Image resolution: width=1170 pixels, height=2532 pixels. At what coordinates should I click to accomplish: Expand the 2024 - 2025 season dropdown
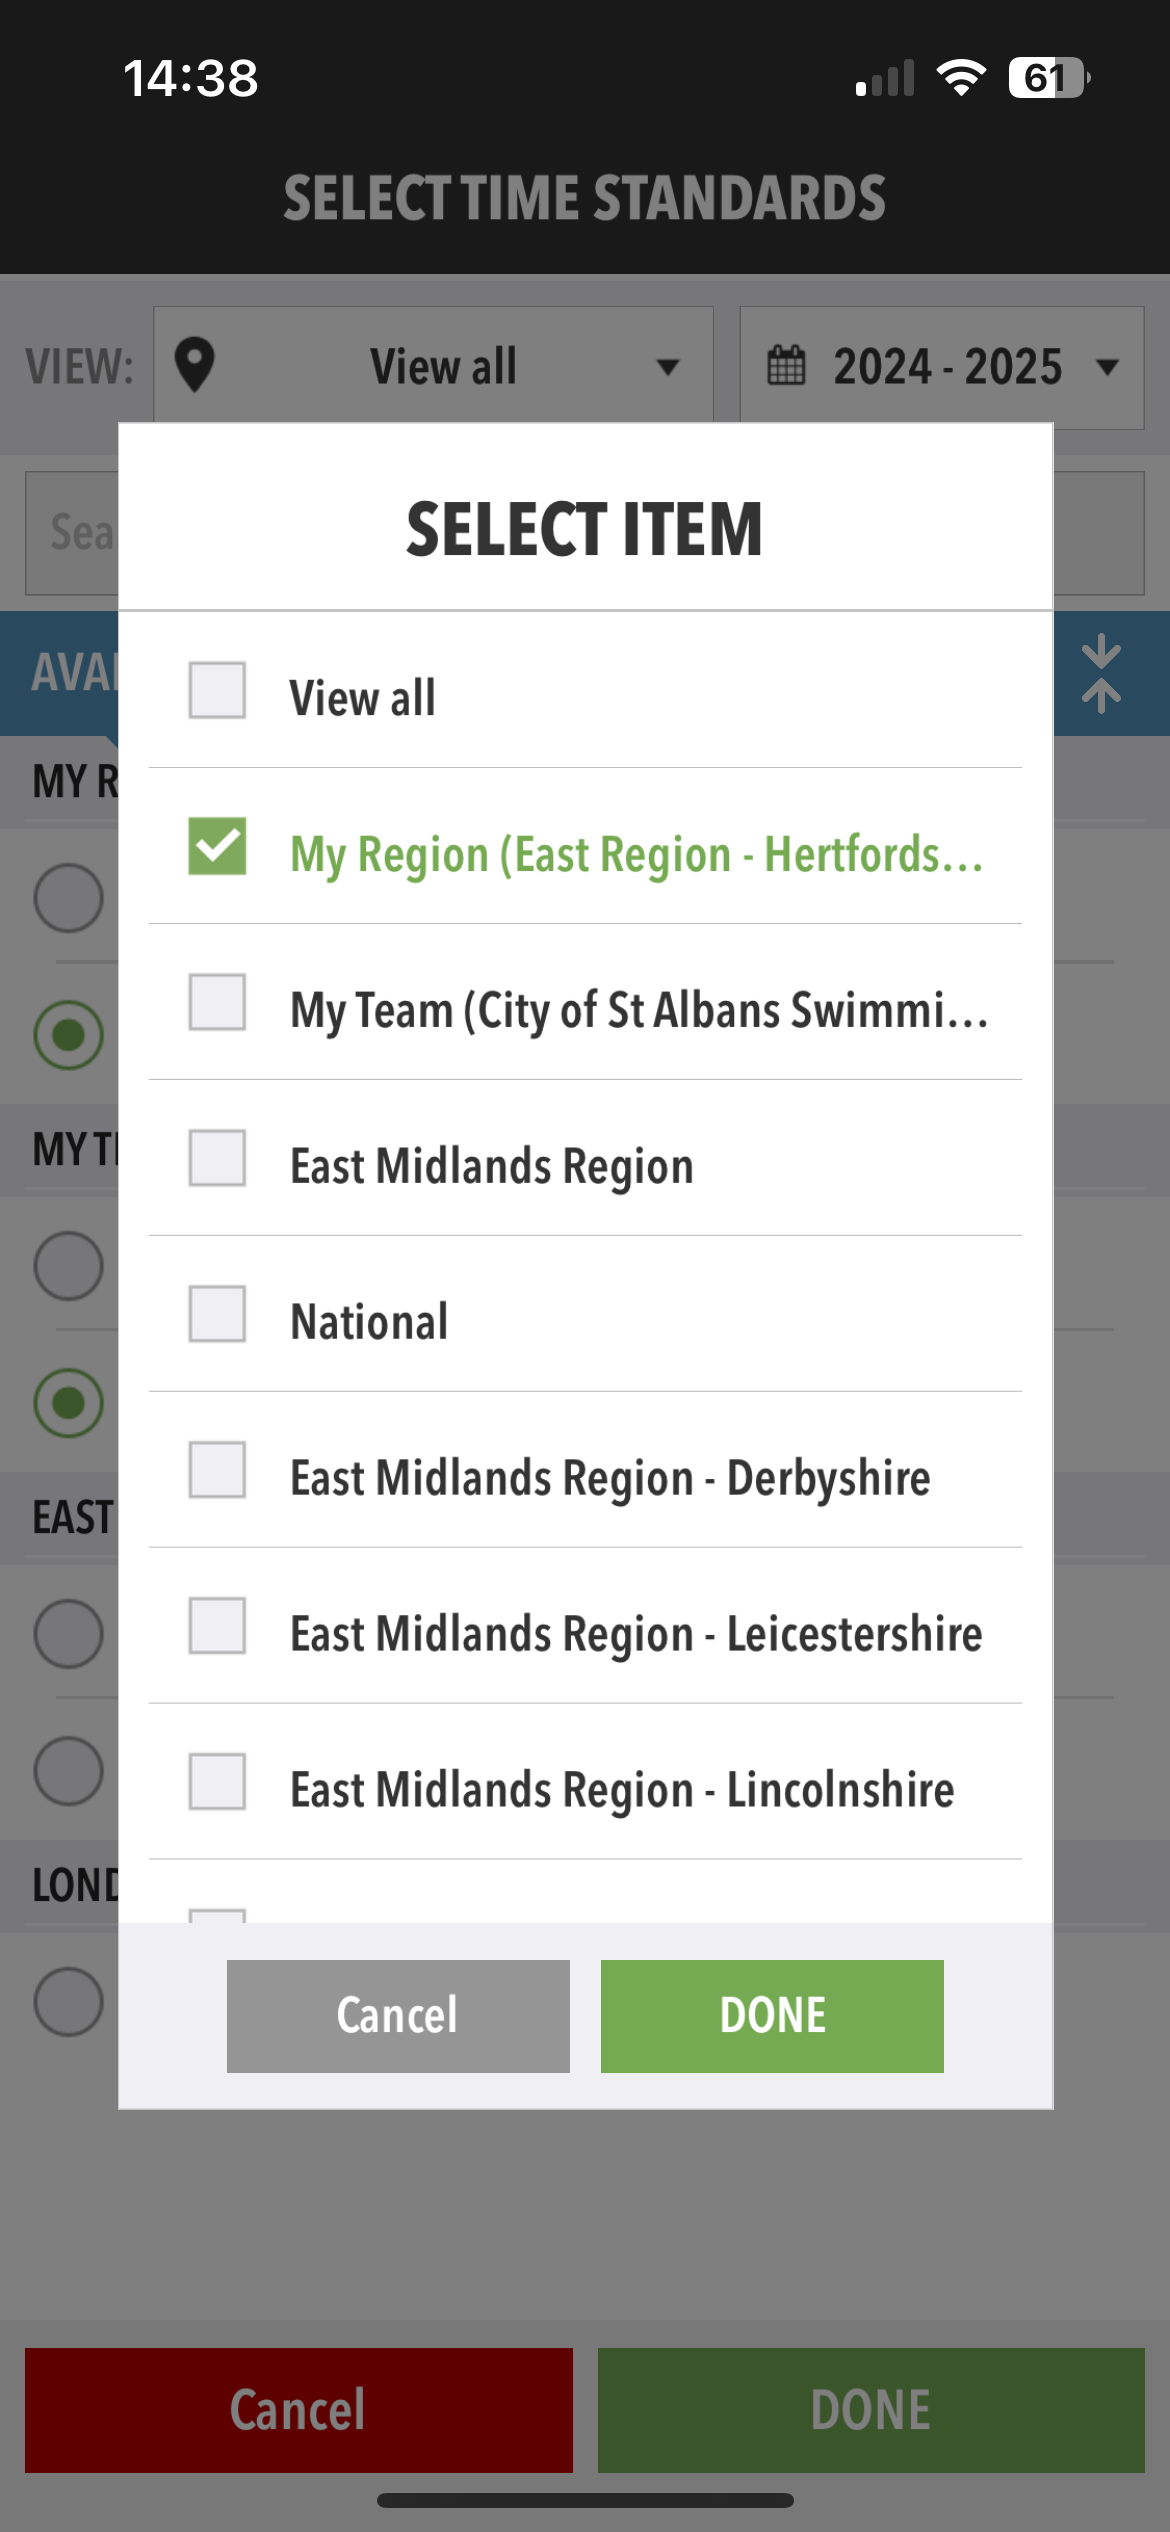pyautogui.click(x=1107, y=367)
